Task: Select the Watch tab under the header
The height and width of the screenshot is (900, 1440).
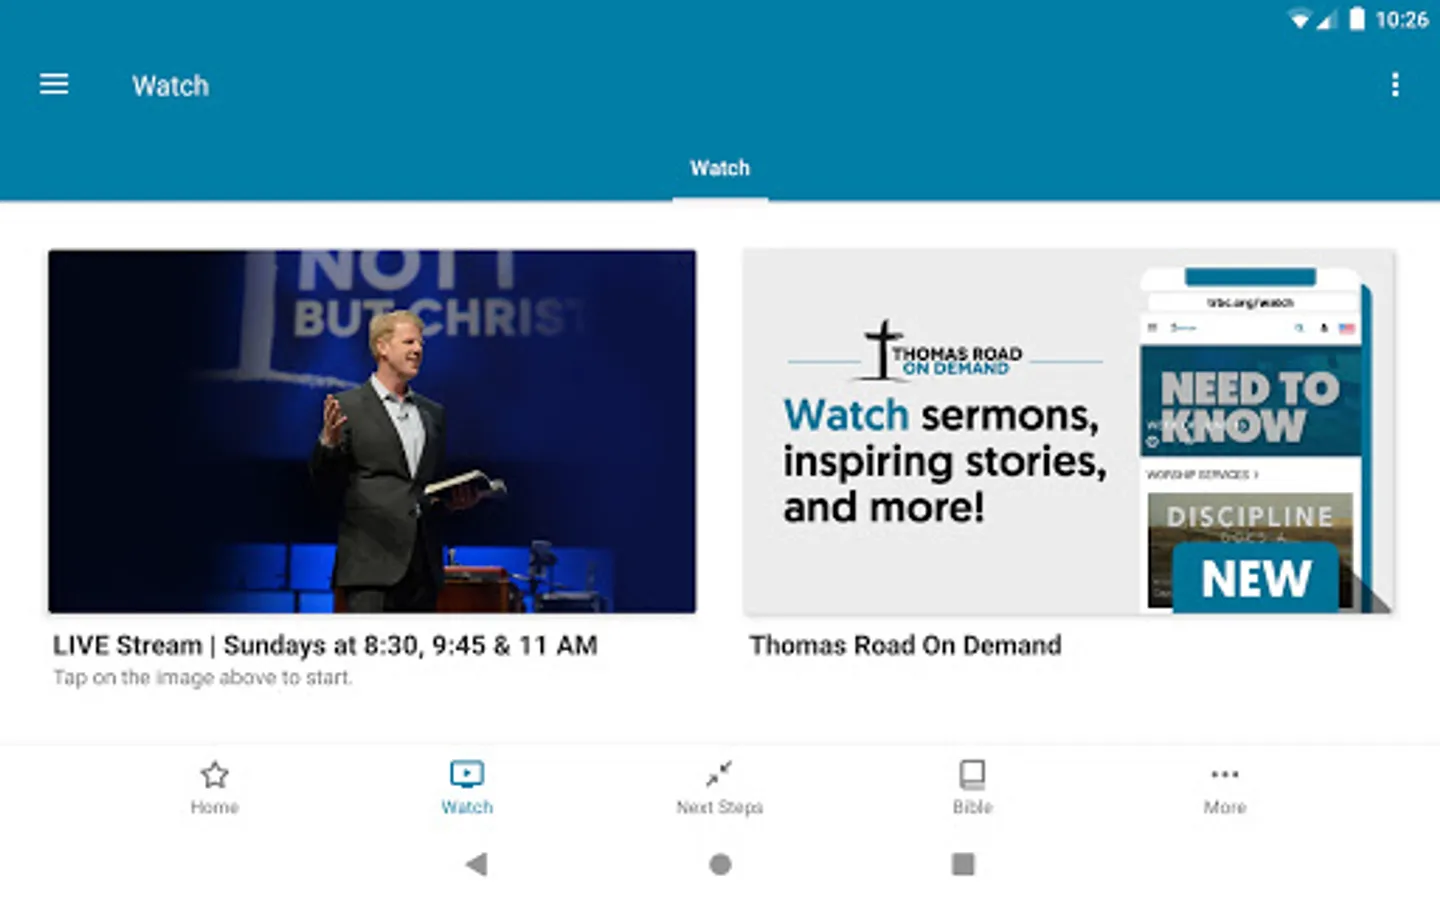Action: click(720, 168)
